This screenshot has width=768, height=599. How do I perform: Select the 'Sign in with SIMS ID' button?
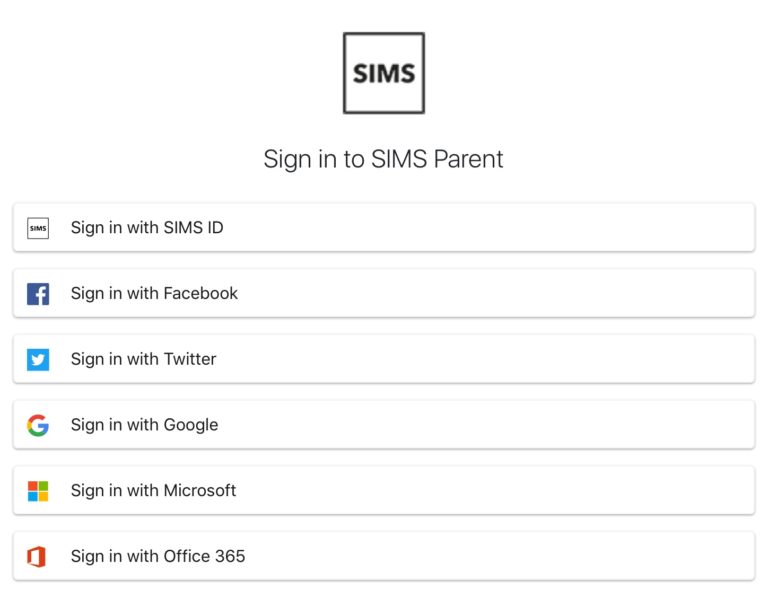(384, 227)
